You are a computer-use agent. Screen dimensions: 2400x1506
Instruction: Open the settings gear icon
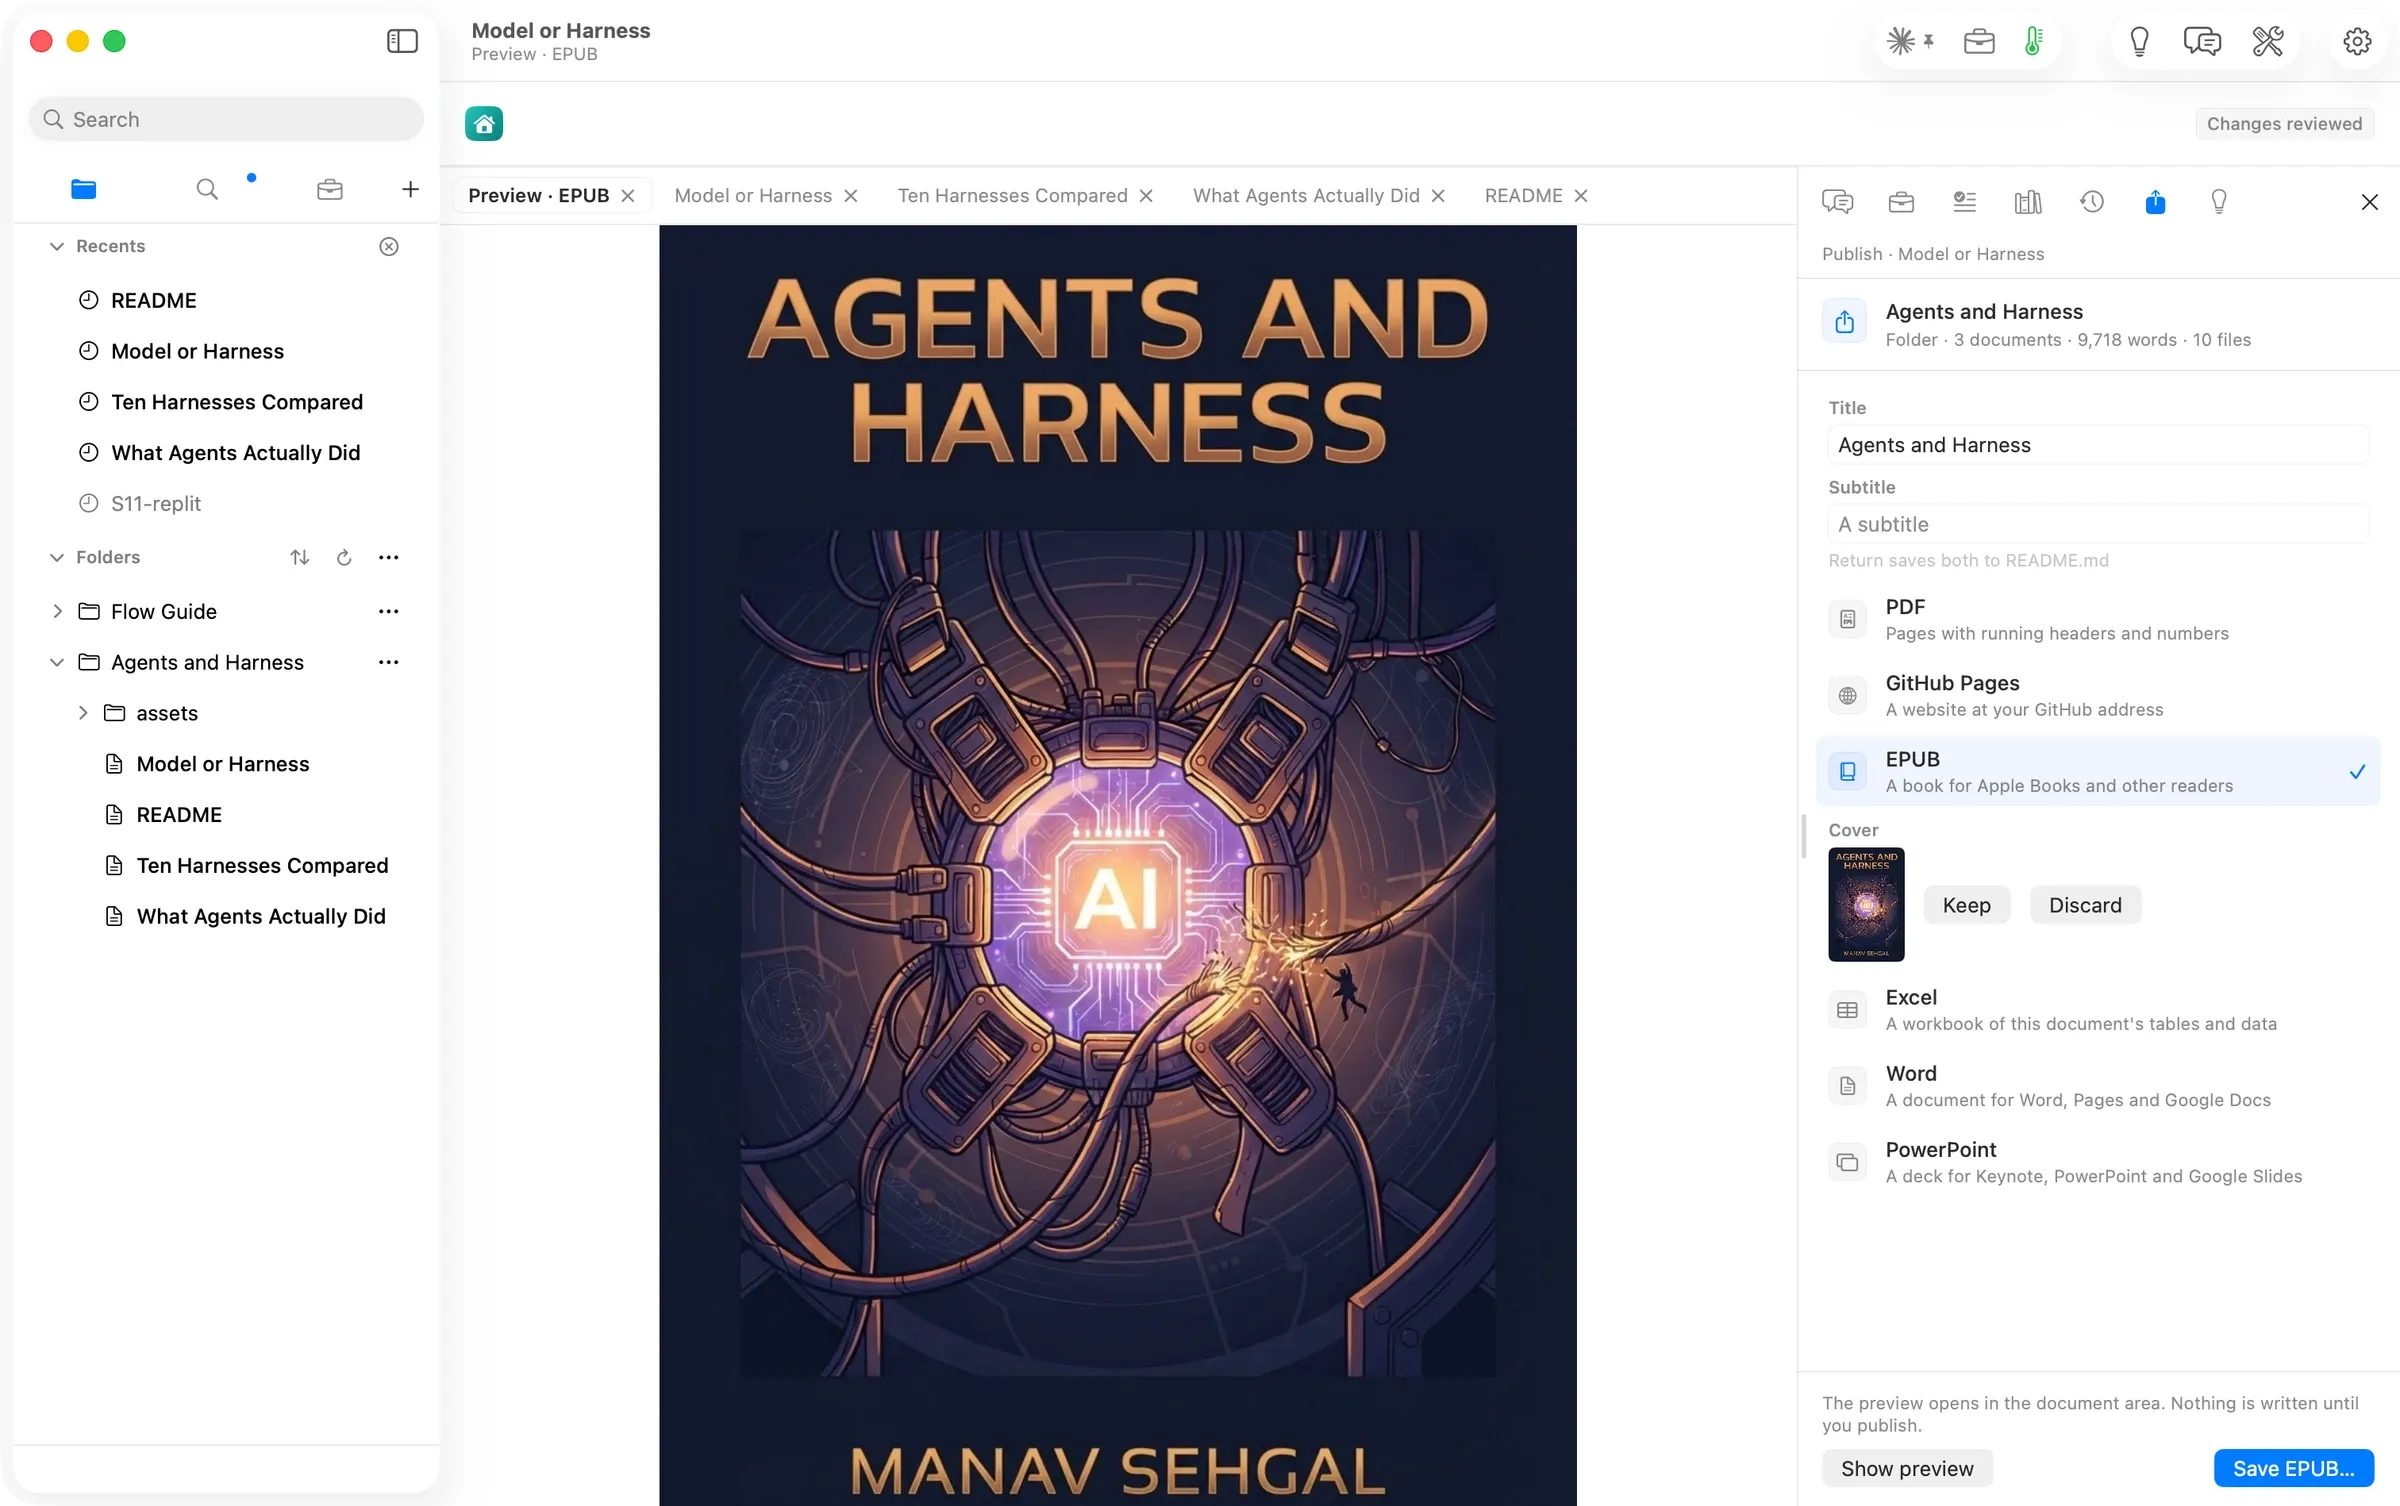point(2357,41)
